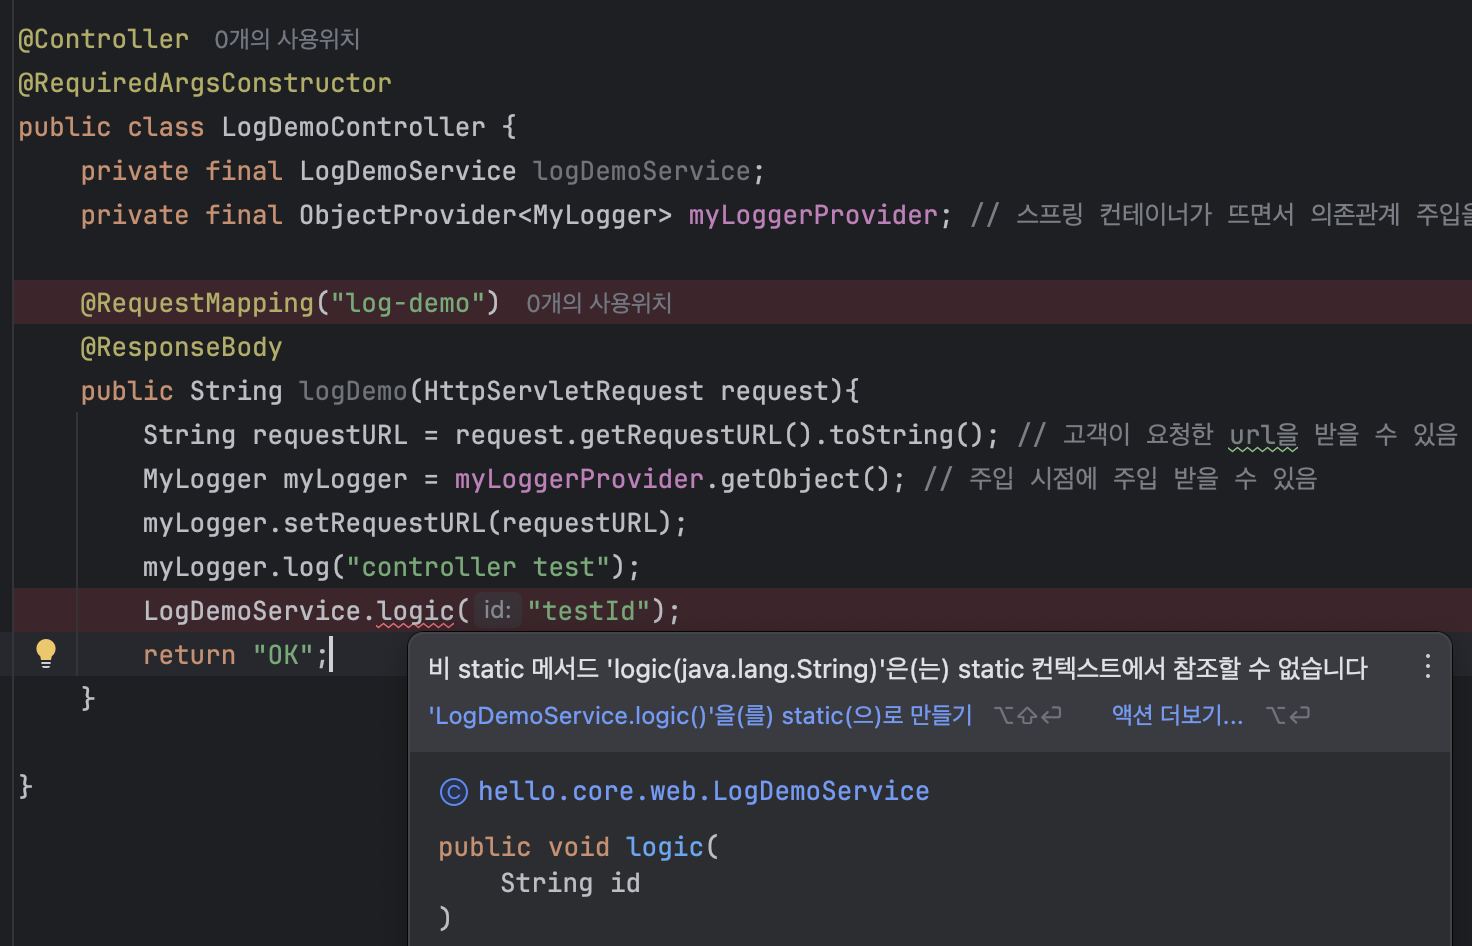Click the yellow lightbulb quick-fix icon
The width and height of the screenshot is (1472, 946).
[x=46, y=653]
